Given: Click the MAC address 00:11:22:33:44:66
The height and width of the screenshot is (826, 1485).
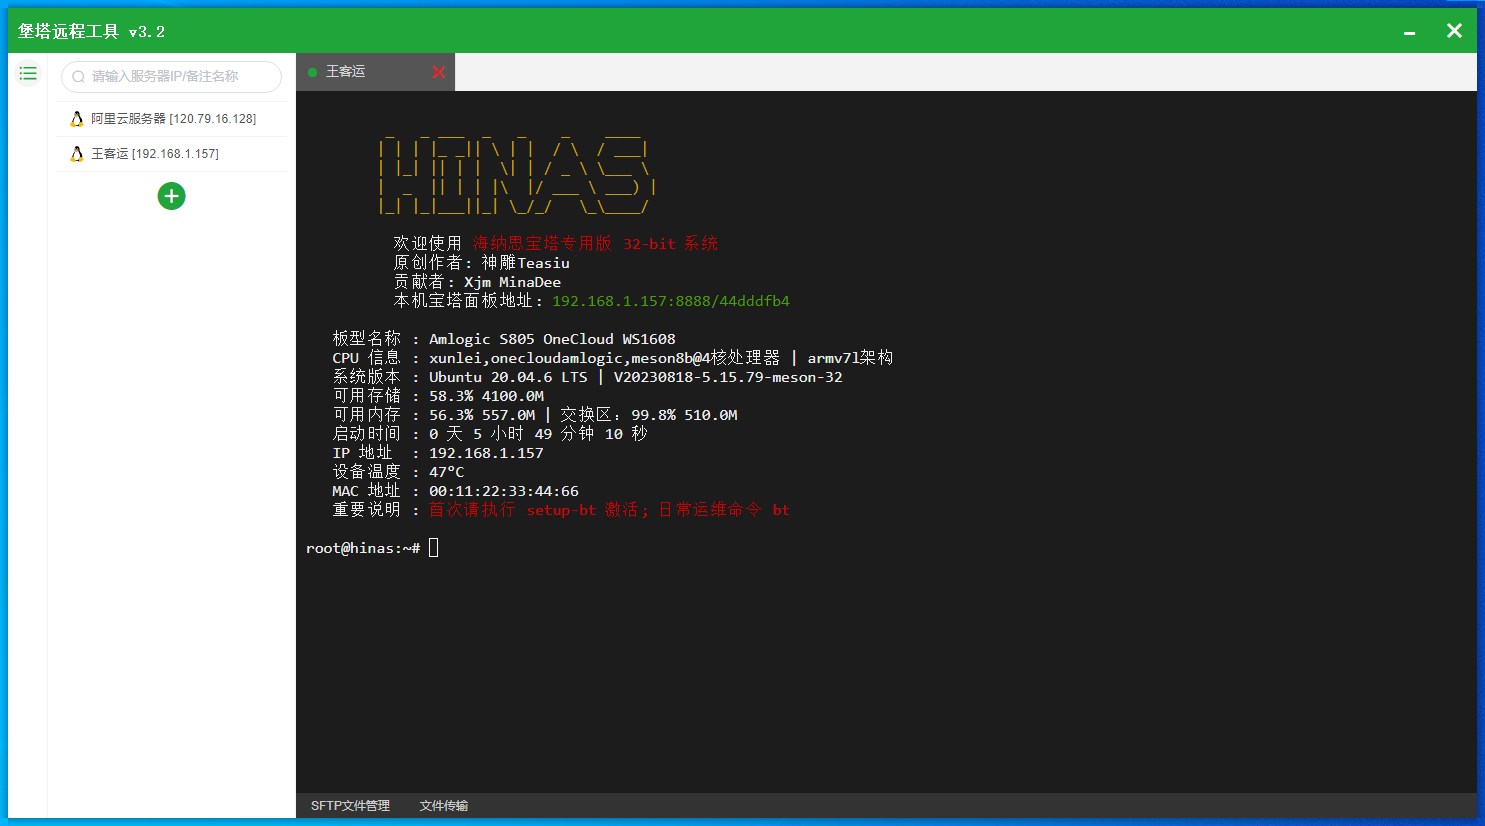Looking at the screenshot, I should tap(504, 491).
